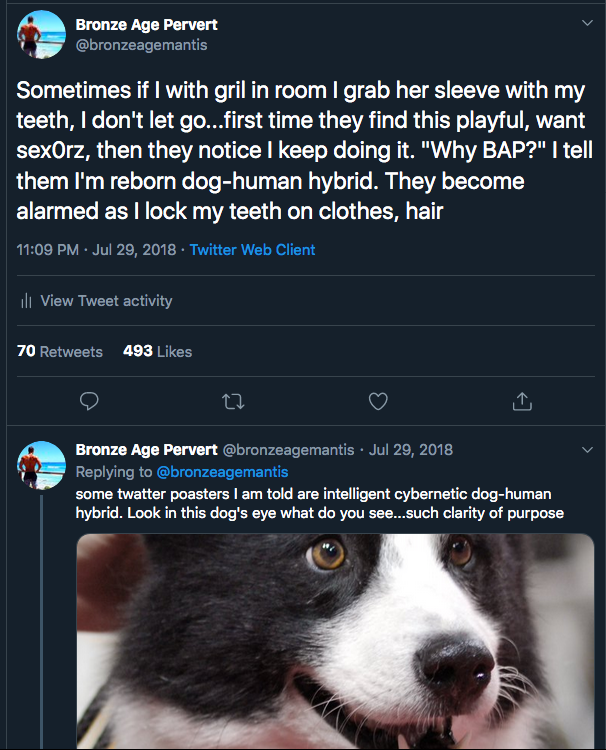Image resolution: width=606 pixels, height=750 pixels.
Task: Open the View Tweet activity link
Action: point(106,301)
